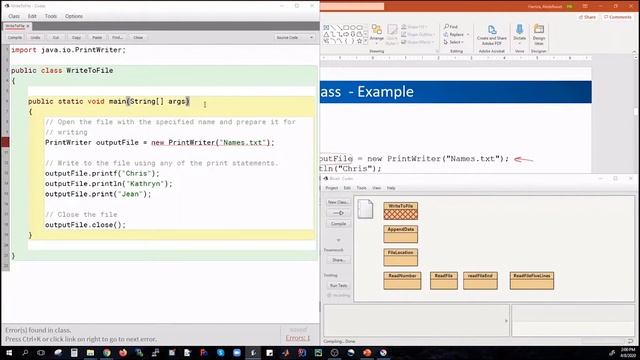This screenshot has width=640, height=360.
Task: Open the Select dropdown in Editing group
Action: (453, 42)
